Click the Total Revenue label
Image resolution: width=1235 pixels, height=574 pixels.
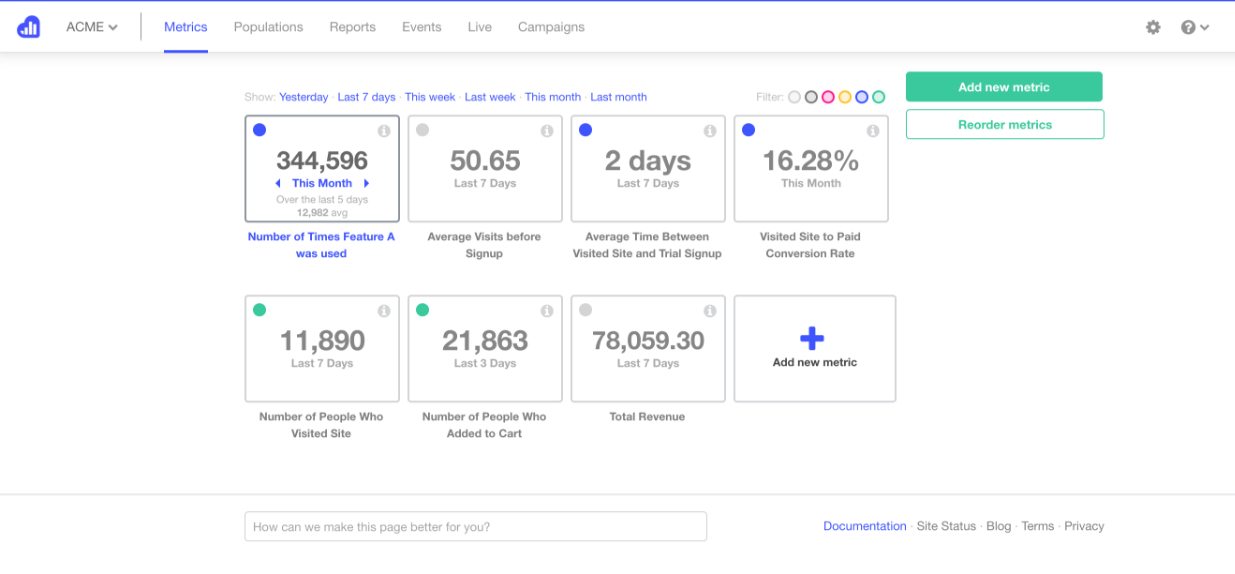click(x=647, y=417)
